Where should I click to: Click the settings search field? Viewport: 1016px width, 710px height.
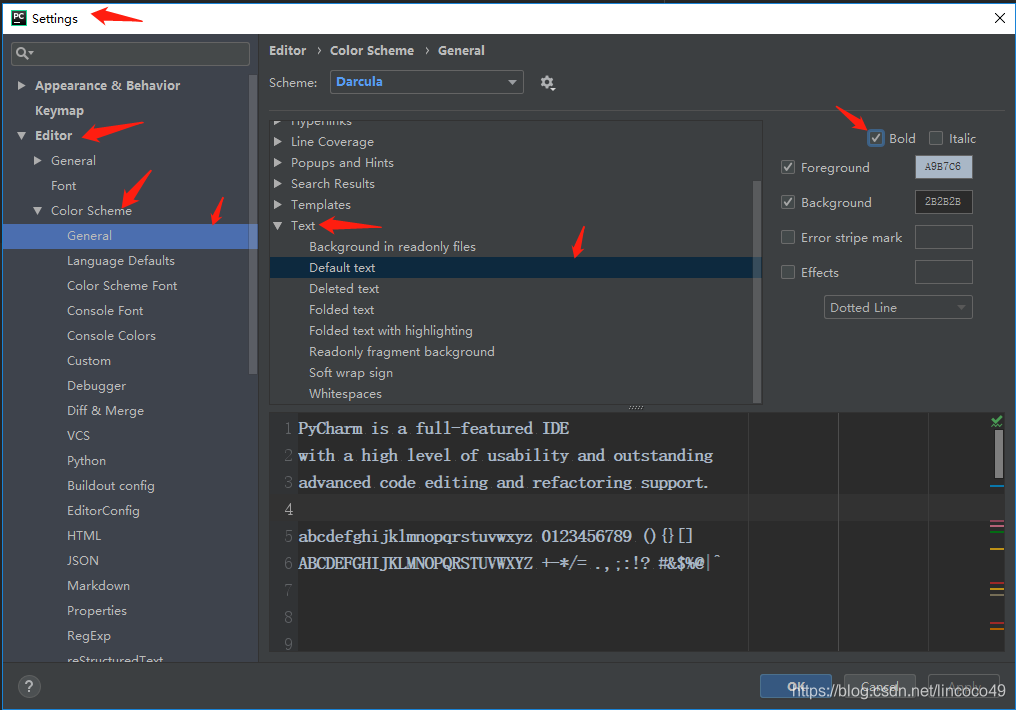(x=130, y=54)
